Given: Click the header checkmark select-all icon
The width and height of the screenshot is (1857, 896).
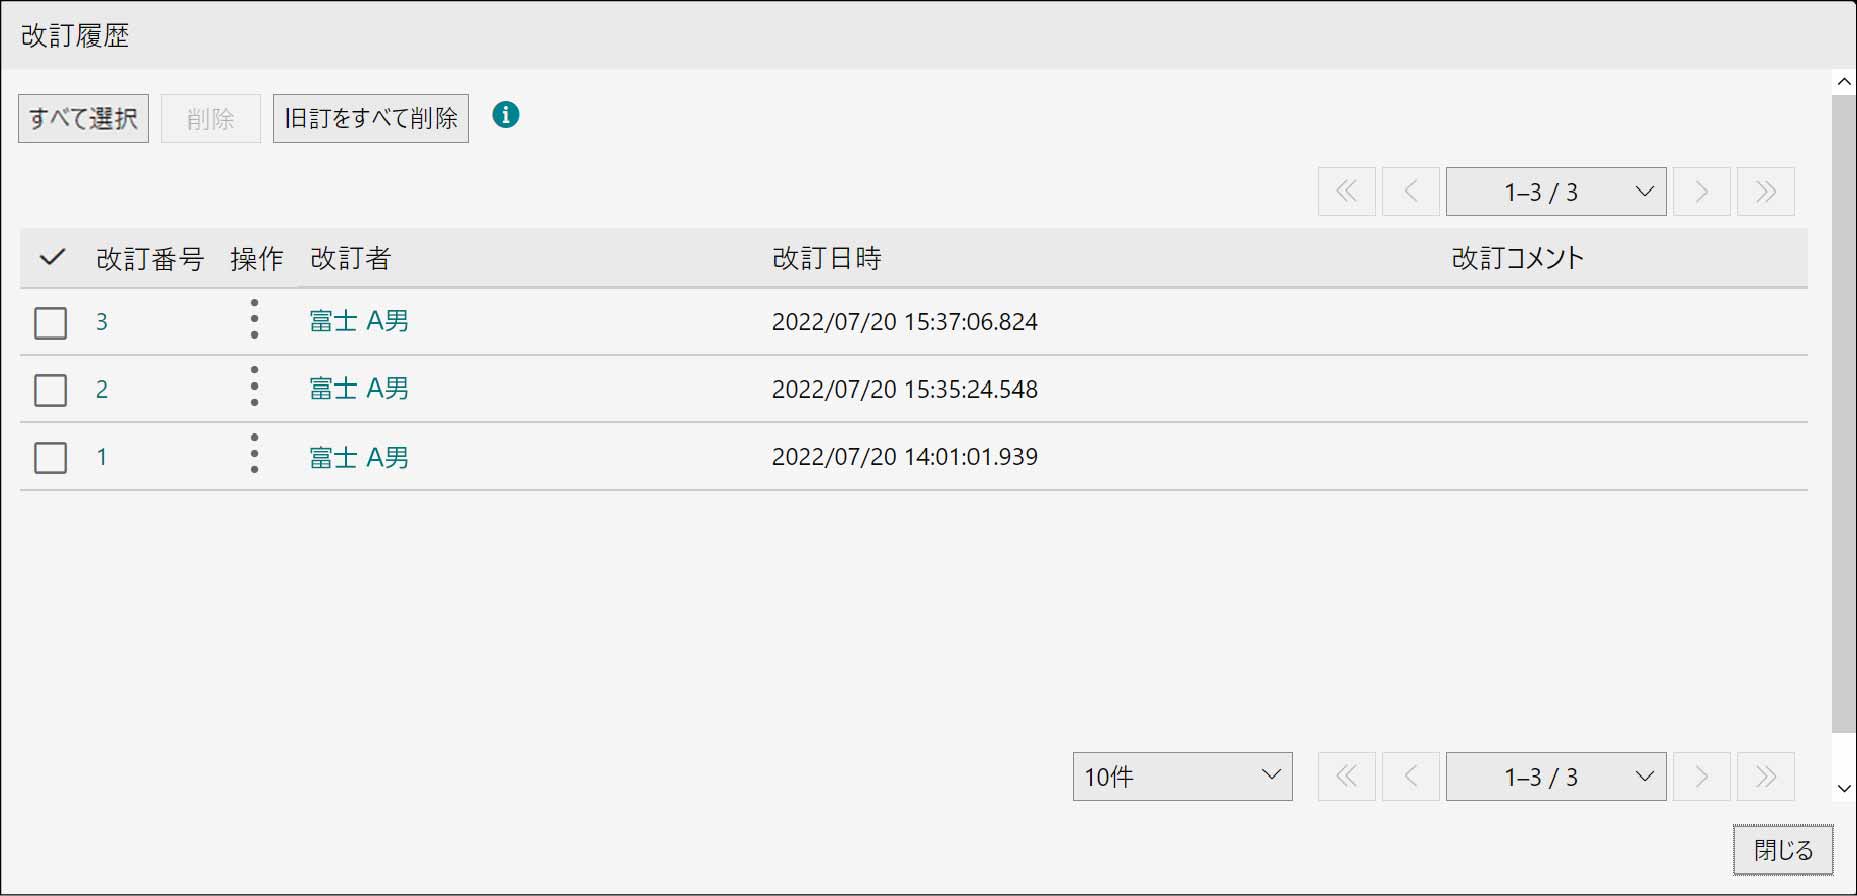Looking at the screenshot, I should click(x=52, y=258).
